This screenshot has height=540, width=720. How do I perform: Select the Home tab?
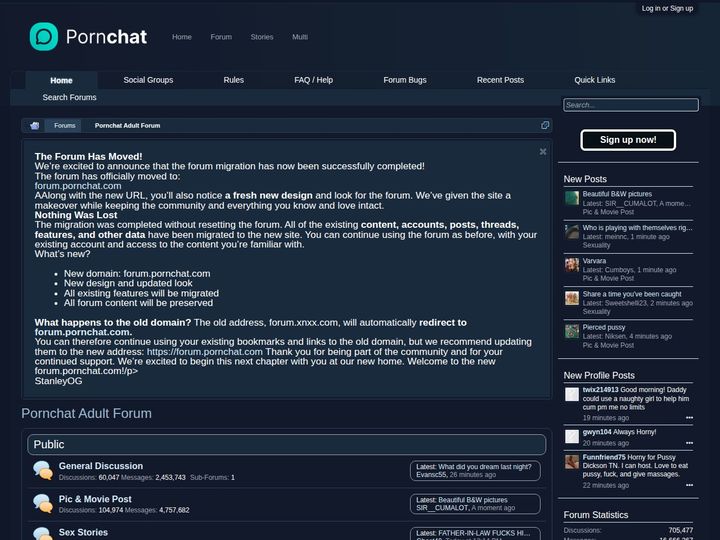(61, 80)
